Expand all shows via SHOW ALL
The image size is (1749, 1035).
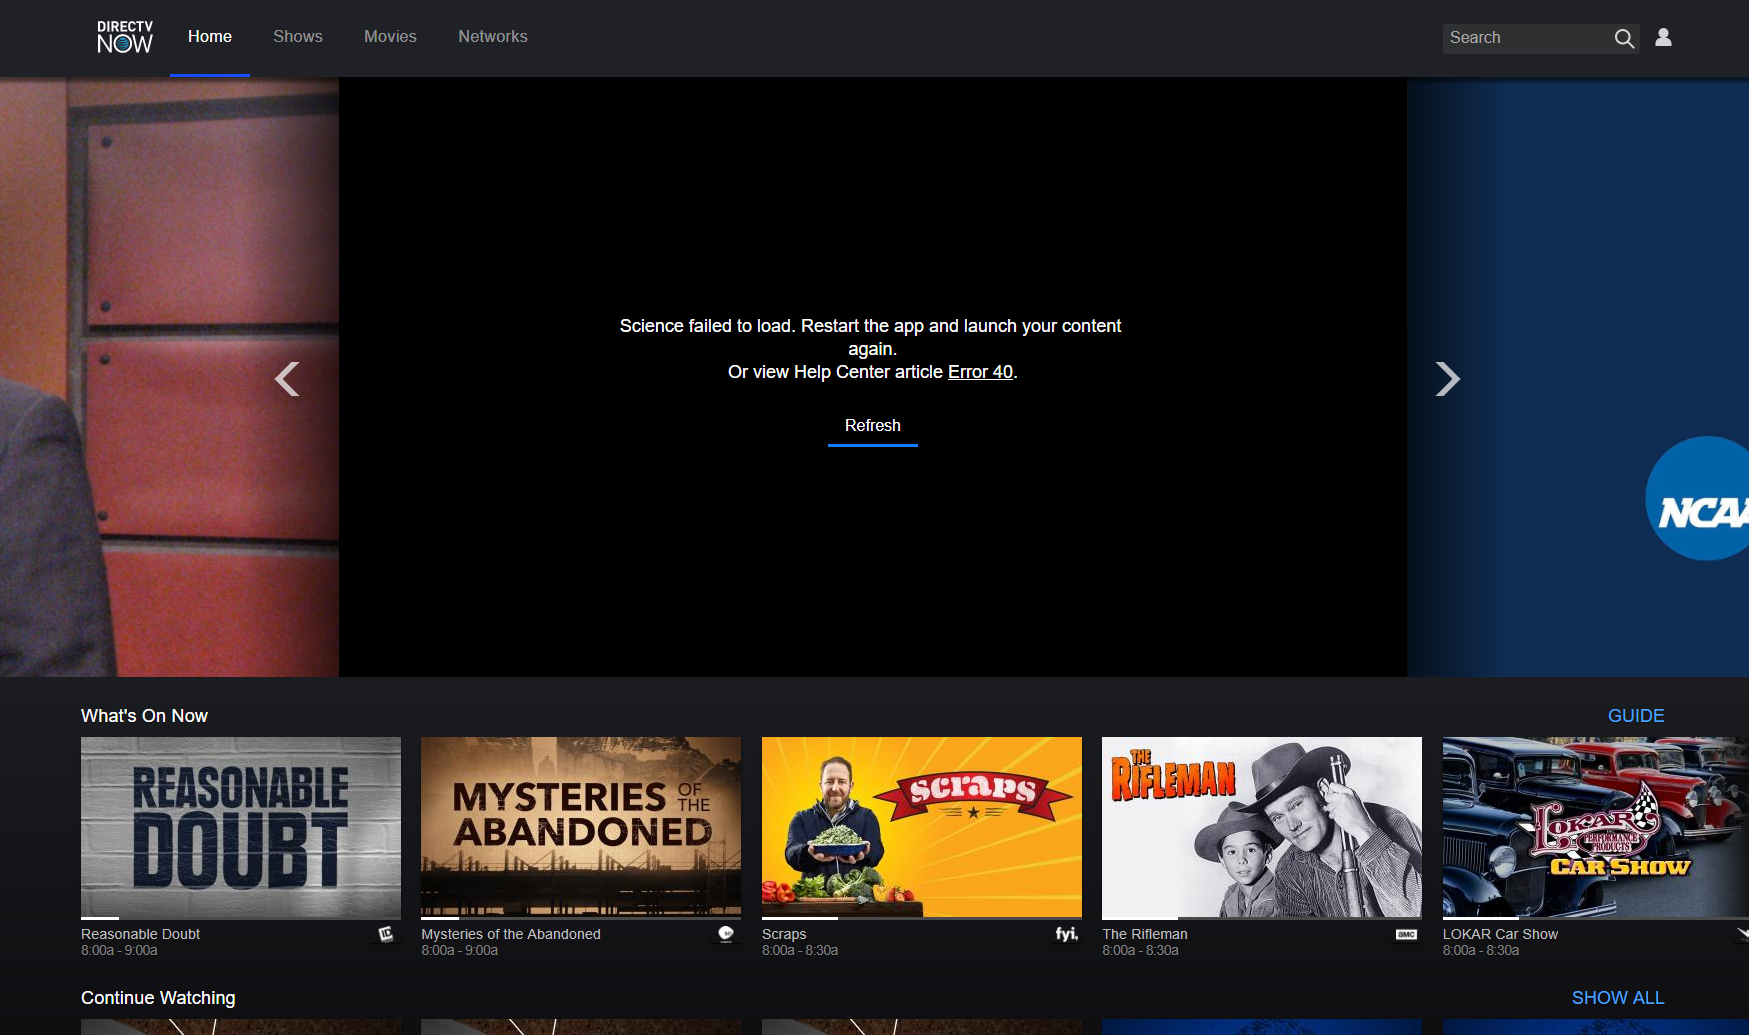tap(1617, 997)
